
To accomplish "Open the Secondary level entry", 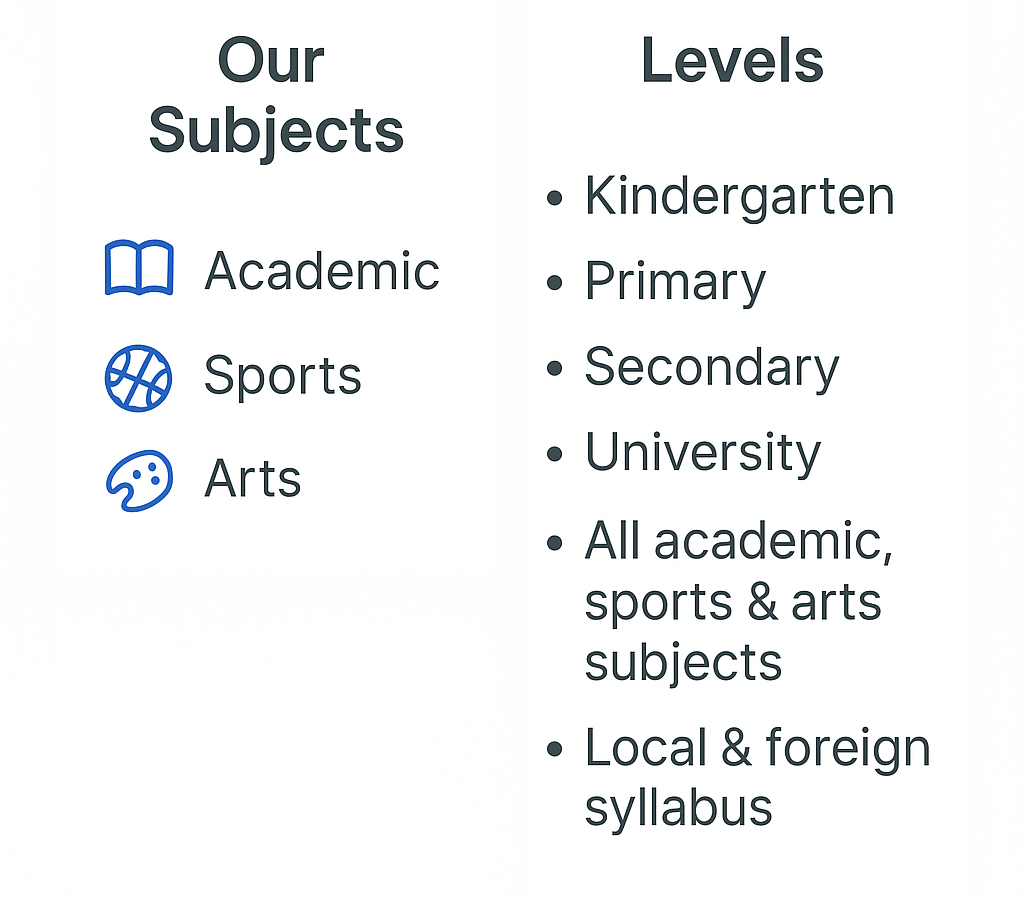I will click(x=711, y=367).
